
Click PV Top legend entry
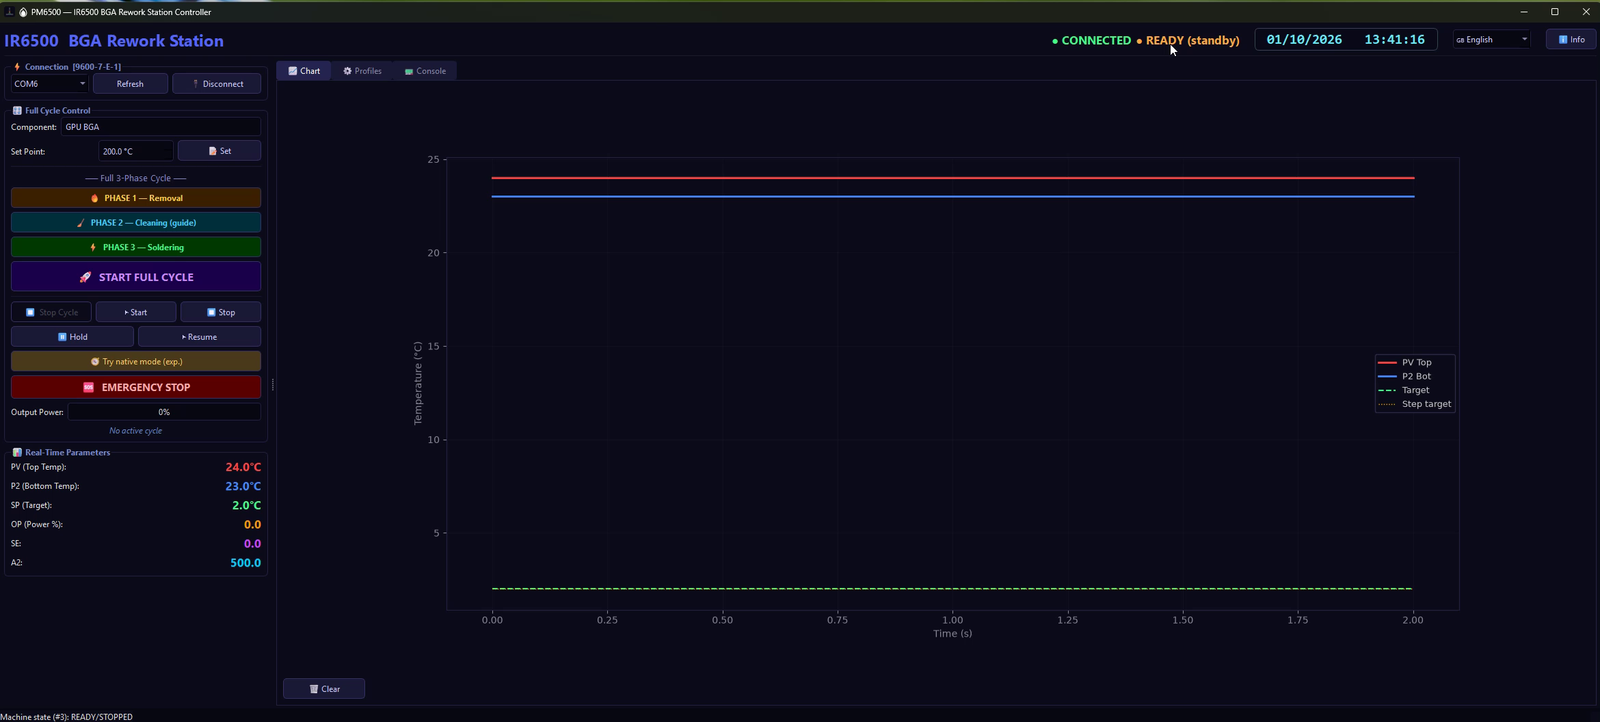click(1405, 362)
